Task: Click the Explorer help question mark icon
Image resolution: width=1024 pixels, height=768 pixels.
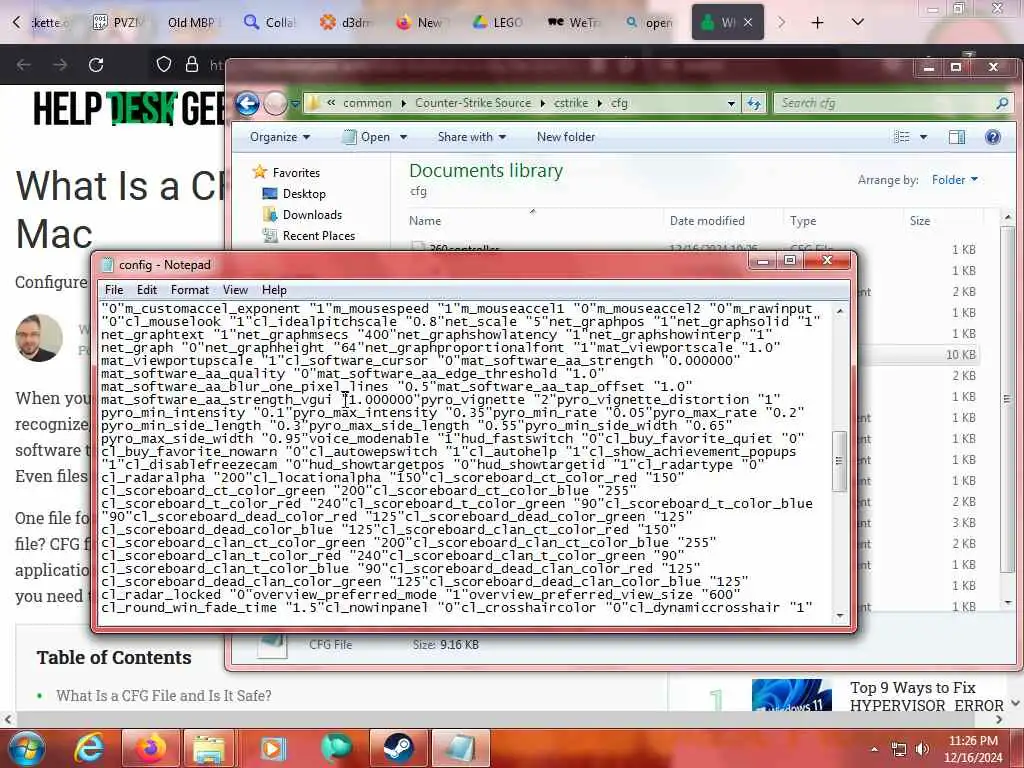Action: [x=993, y=137]
